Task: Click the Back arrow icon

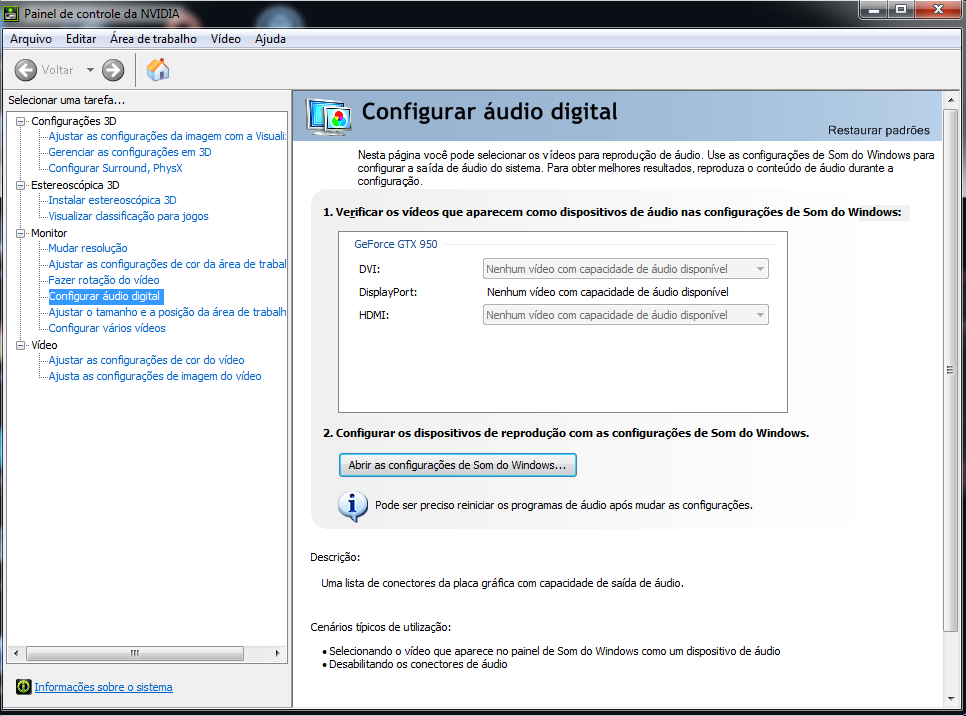Action: coord(26,70)
